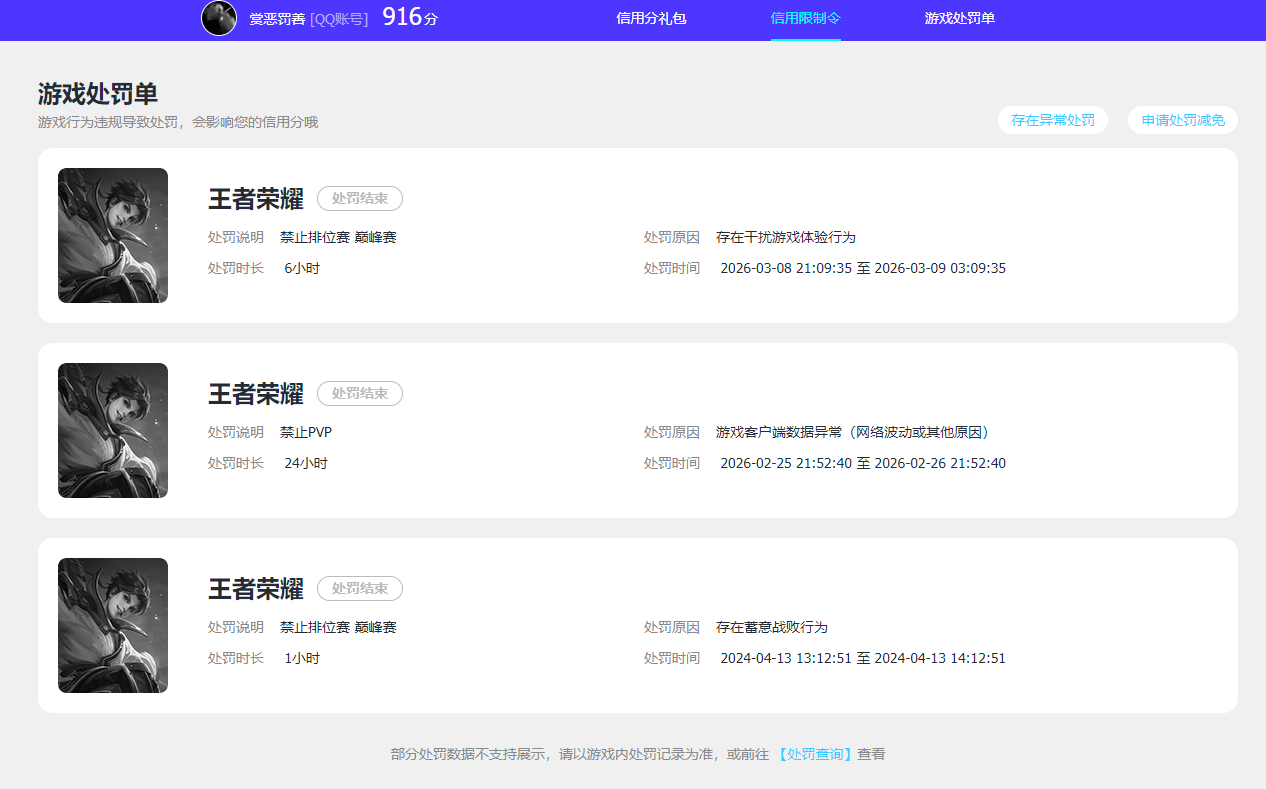Screen dimensions: 1266x789
Task: Click 王者荣耀 title in the 24小时 card
Action: 255,393
